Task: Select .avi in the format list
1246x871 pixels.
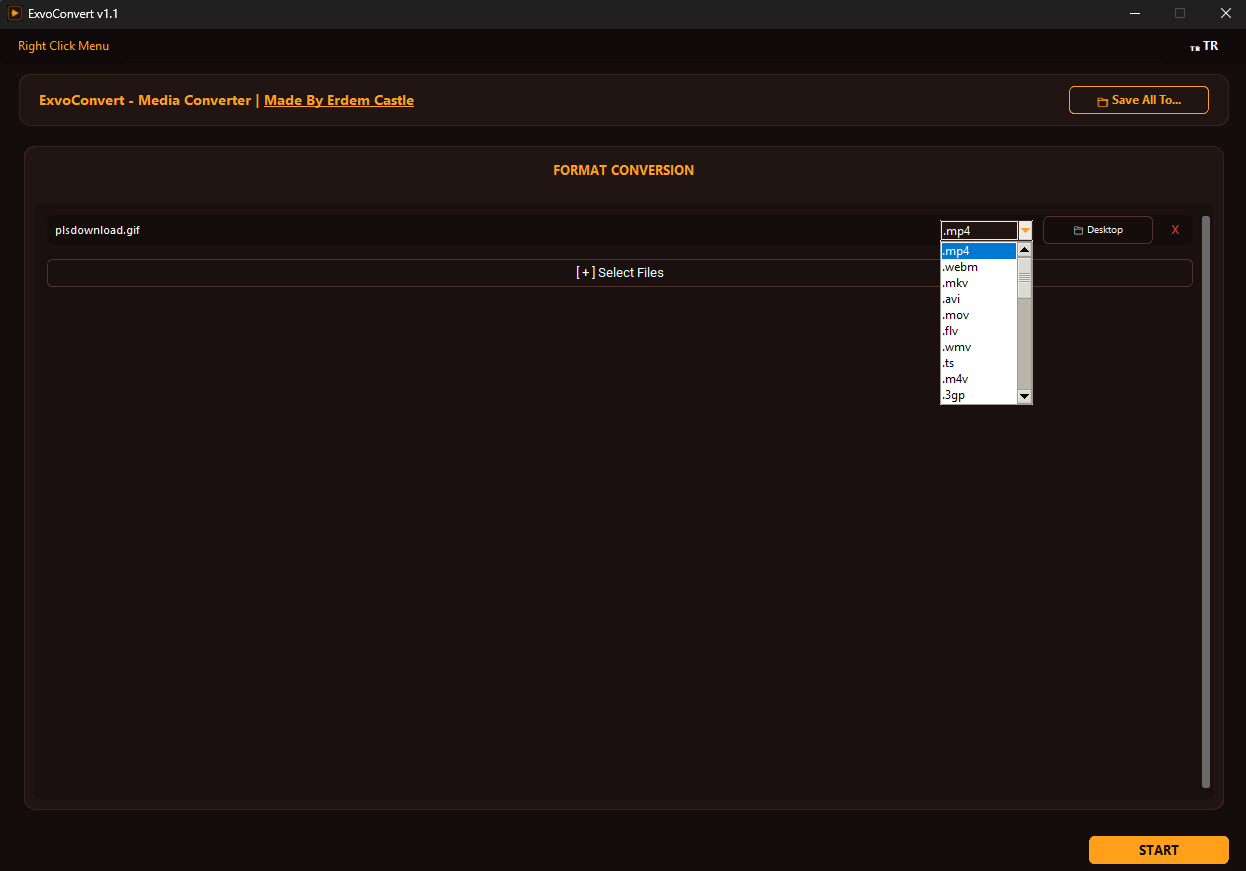Action: click(x=979, y=299)
